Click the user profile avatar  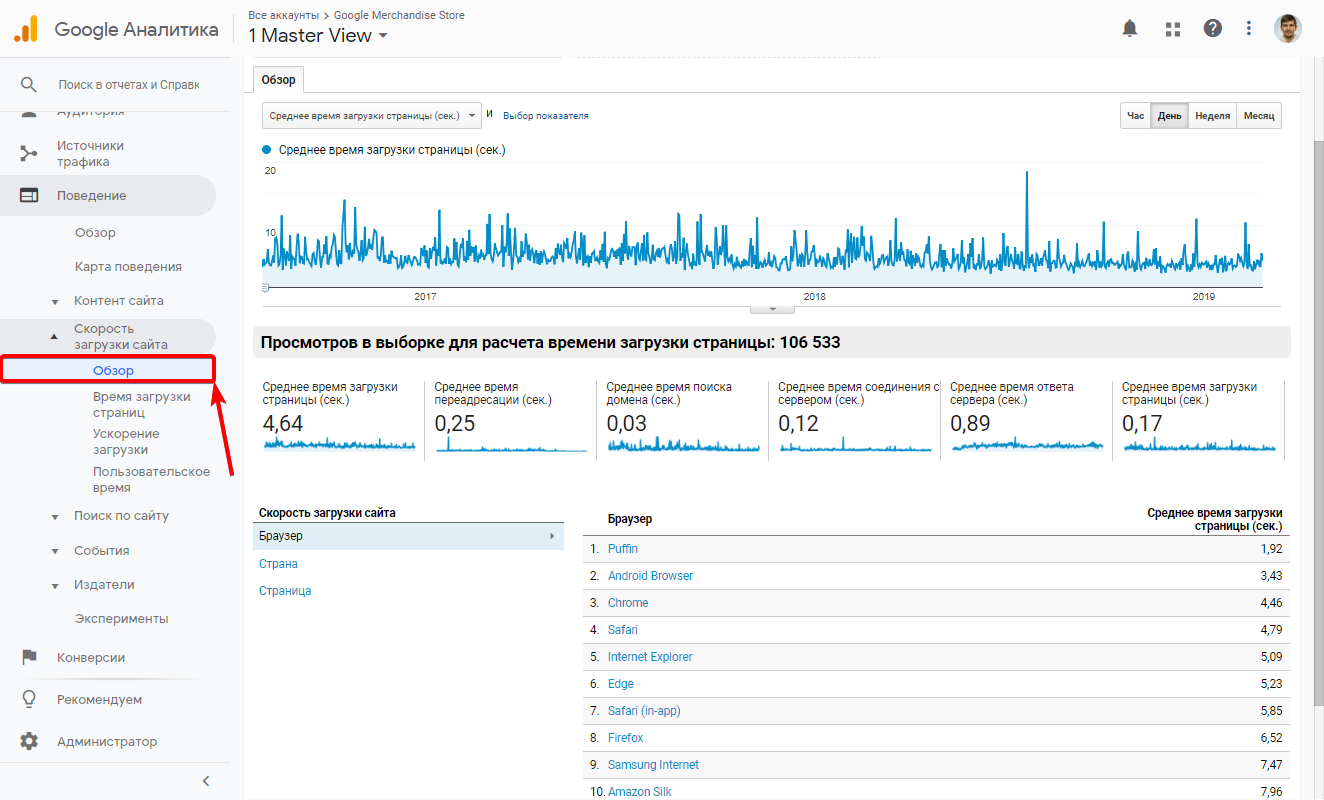click(x=1288, y=29)
